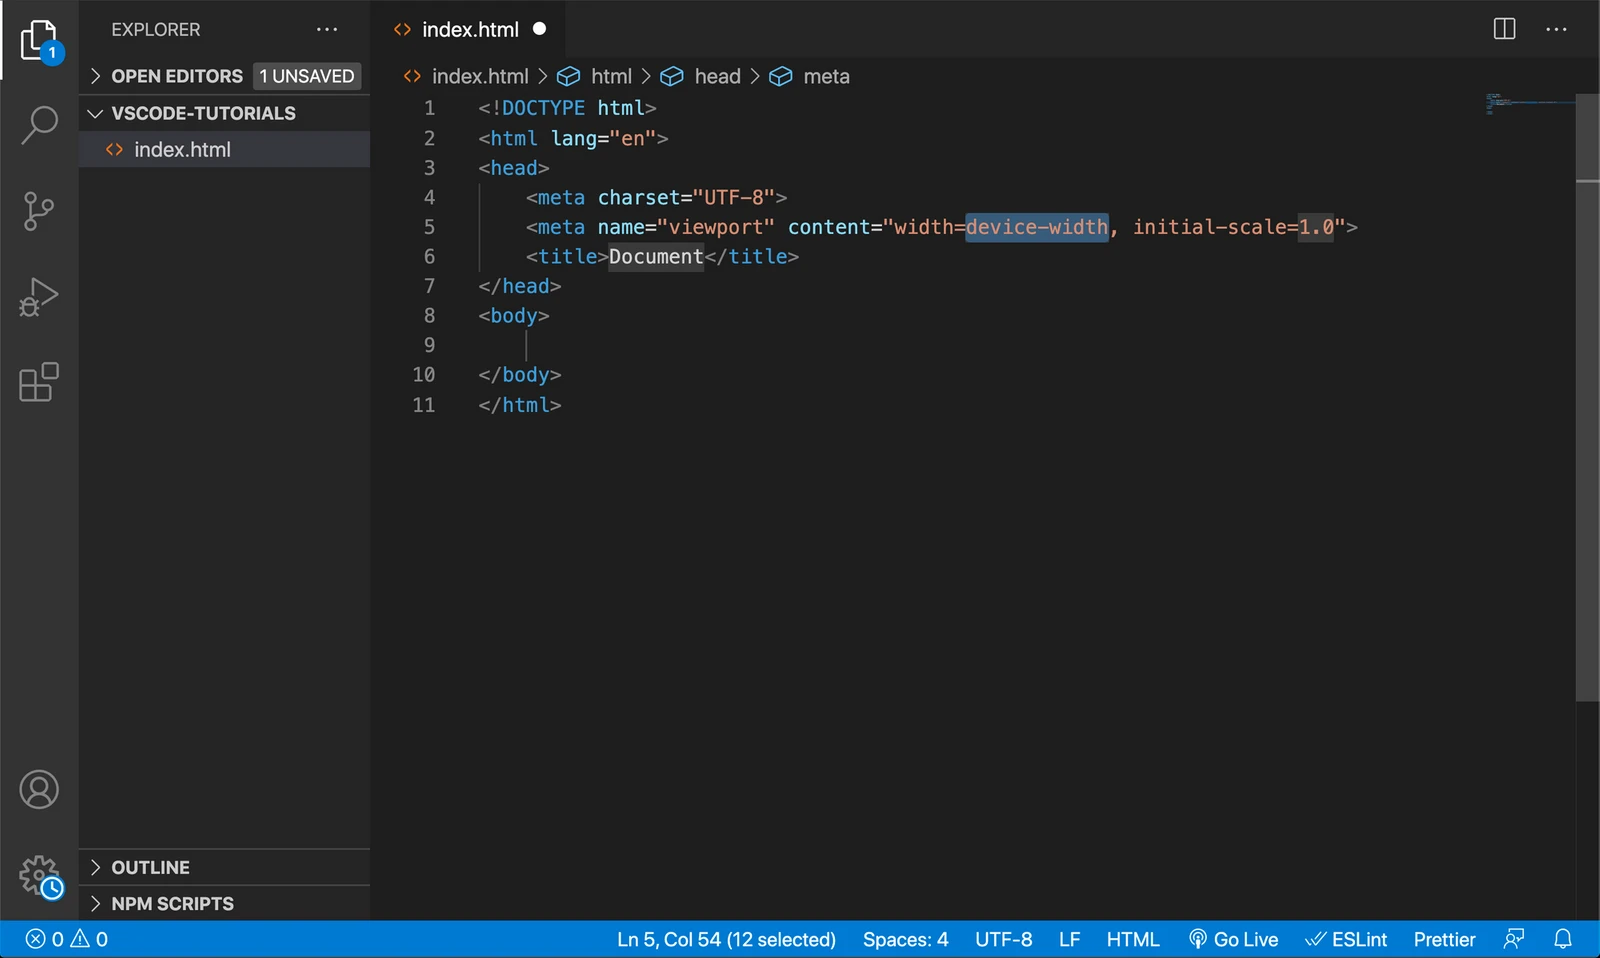Image resolution: width=1600 pixels, height=958 pixels.
Task: Click the Accounts icon
Action: pos(39,790)
